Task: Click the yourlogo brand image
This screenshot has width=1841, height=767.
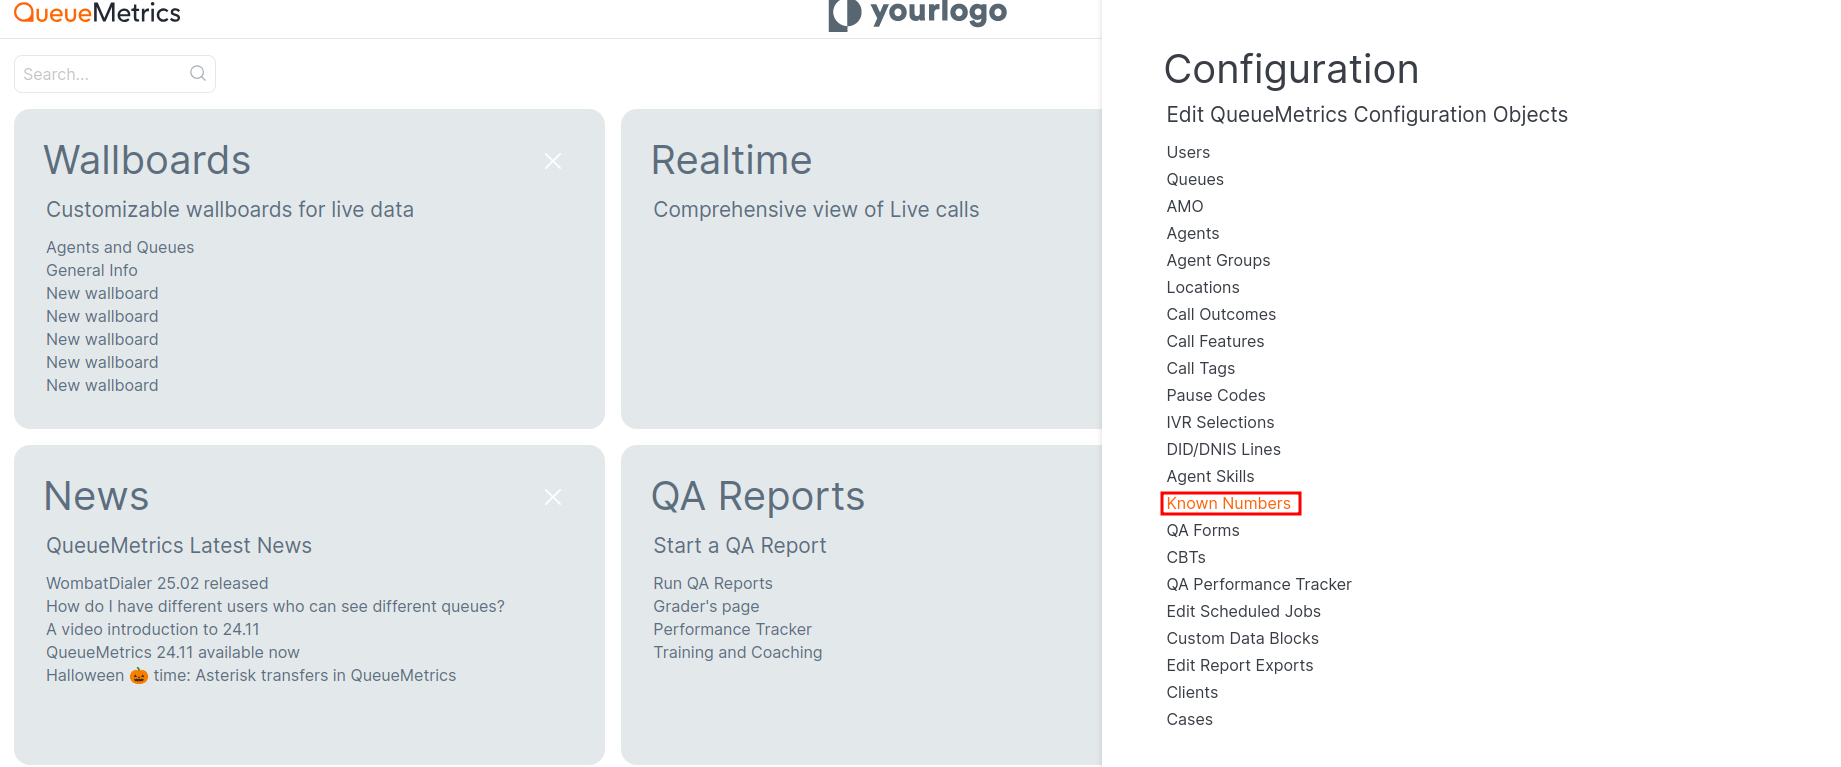Action: (x=918, y=14)
